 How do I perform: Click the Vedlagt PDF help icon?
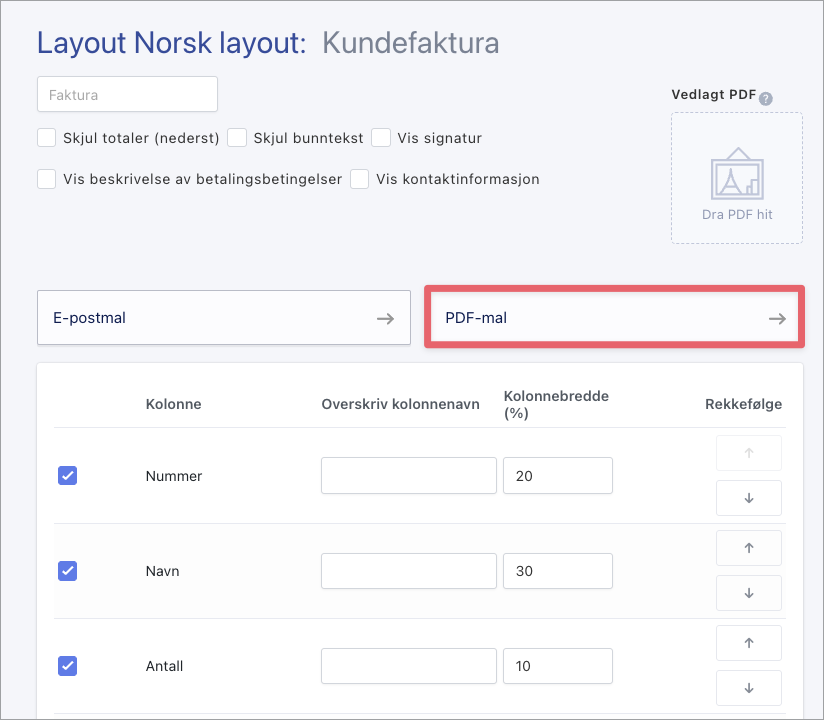(x=765, y=96)
